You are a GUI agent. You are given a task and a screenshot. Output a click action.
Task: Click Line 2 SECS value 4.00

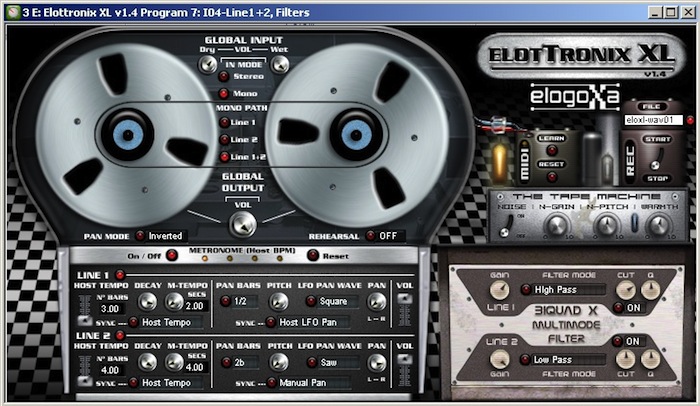(196, 367)
